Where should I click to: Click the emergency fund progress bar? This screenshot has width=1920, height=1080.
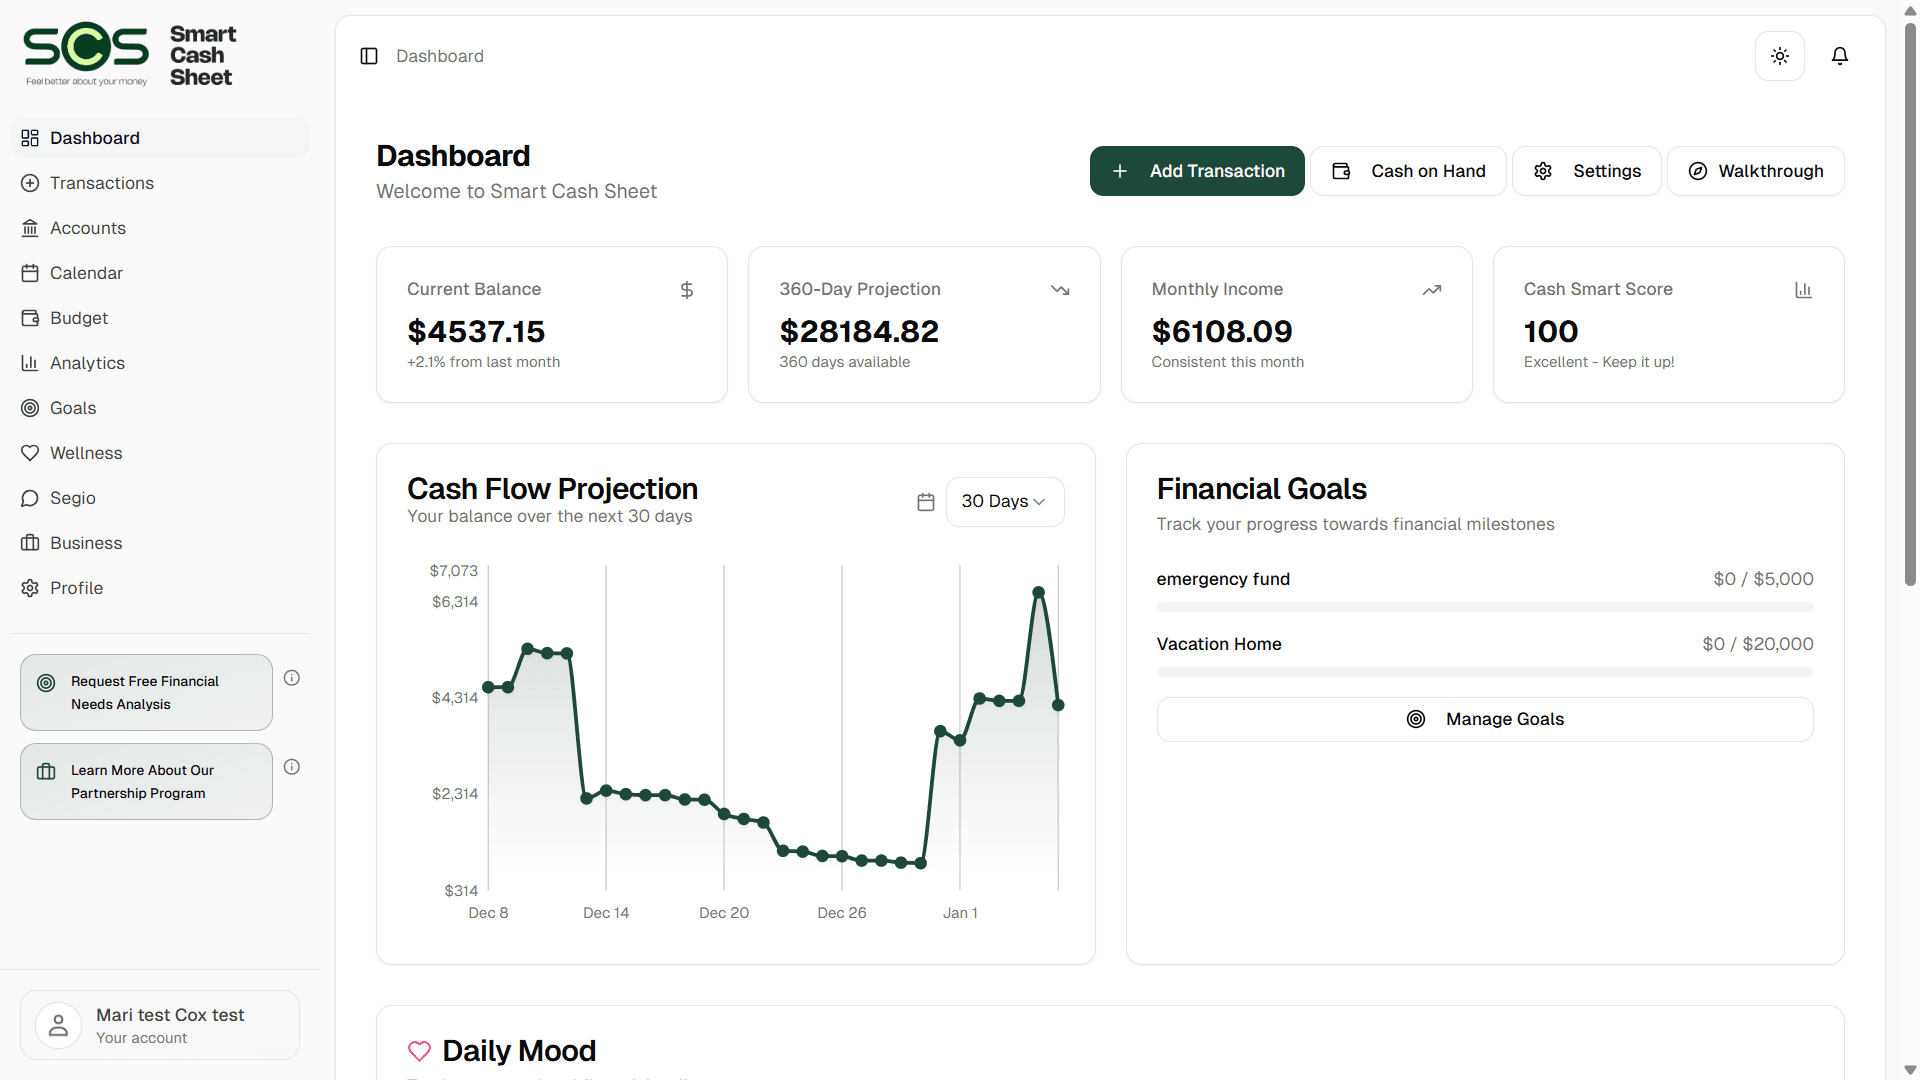(1484, 607)
